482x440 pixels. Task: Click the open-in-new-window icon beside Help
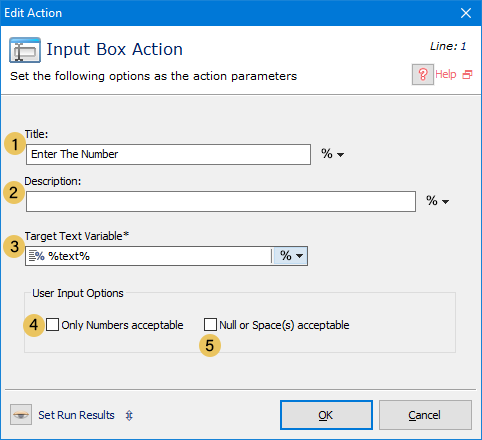click(x=467, y=75)
